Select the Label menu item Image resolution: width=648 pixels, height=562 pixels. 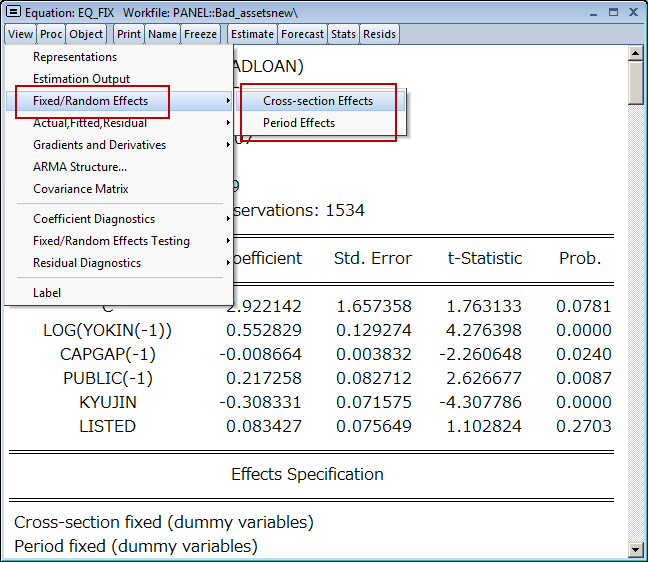point(47,293)
